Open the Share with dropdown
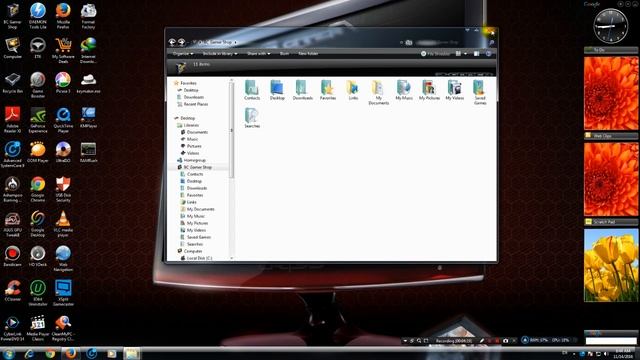Screen dimensions: 640x360 pos(258,53)
